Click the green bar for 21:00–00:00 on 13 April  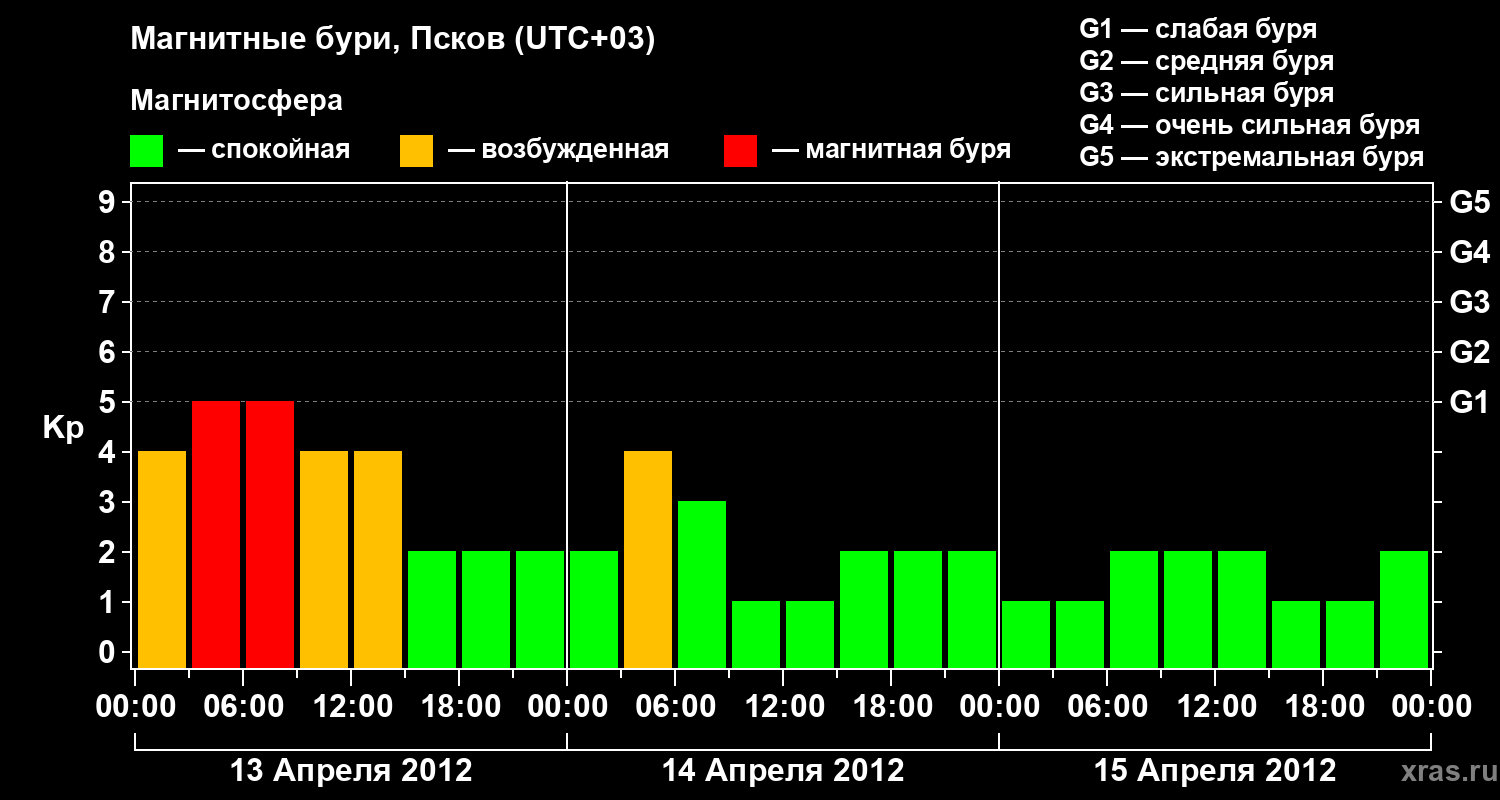pos(540,609)
